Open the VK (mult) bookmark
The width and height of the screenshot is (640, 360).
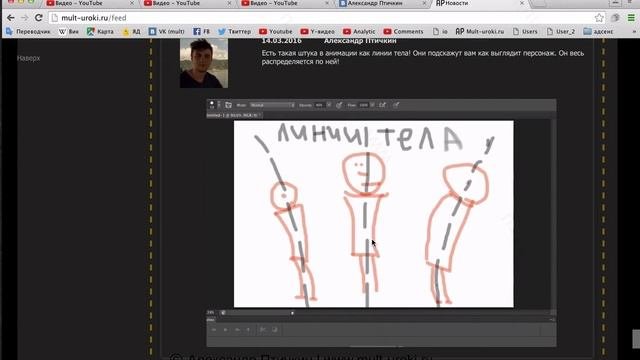click(x=167, y=31)
